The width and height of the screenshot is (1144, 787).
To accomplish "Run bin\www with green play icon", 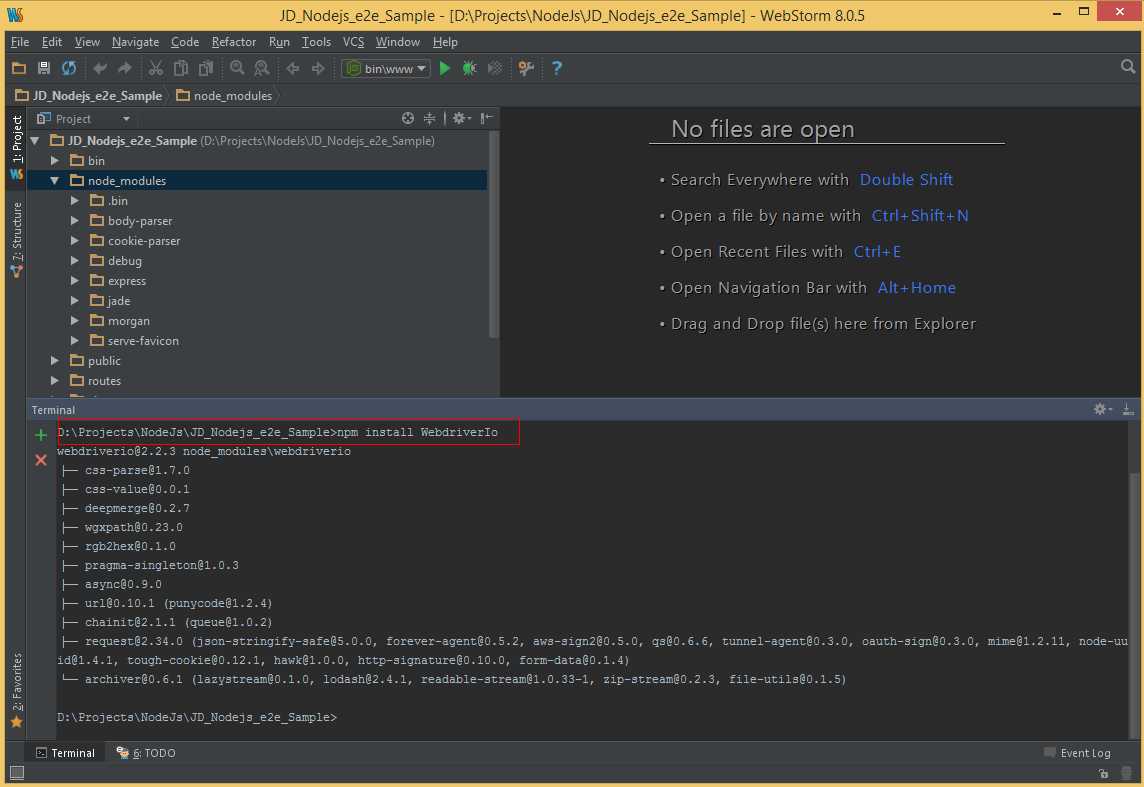I will [x=444, y=69].
